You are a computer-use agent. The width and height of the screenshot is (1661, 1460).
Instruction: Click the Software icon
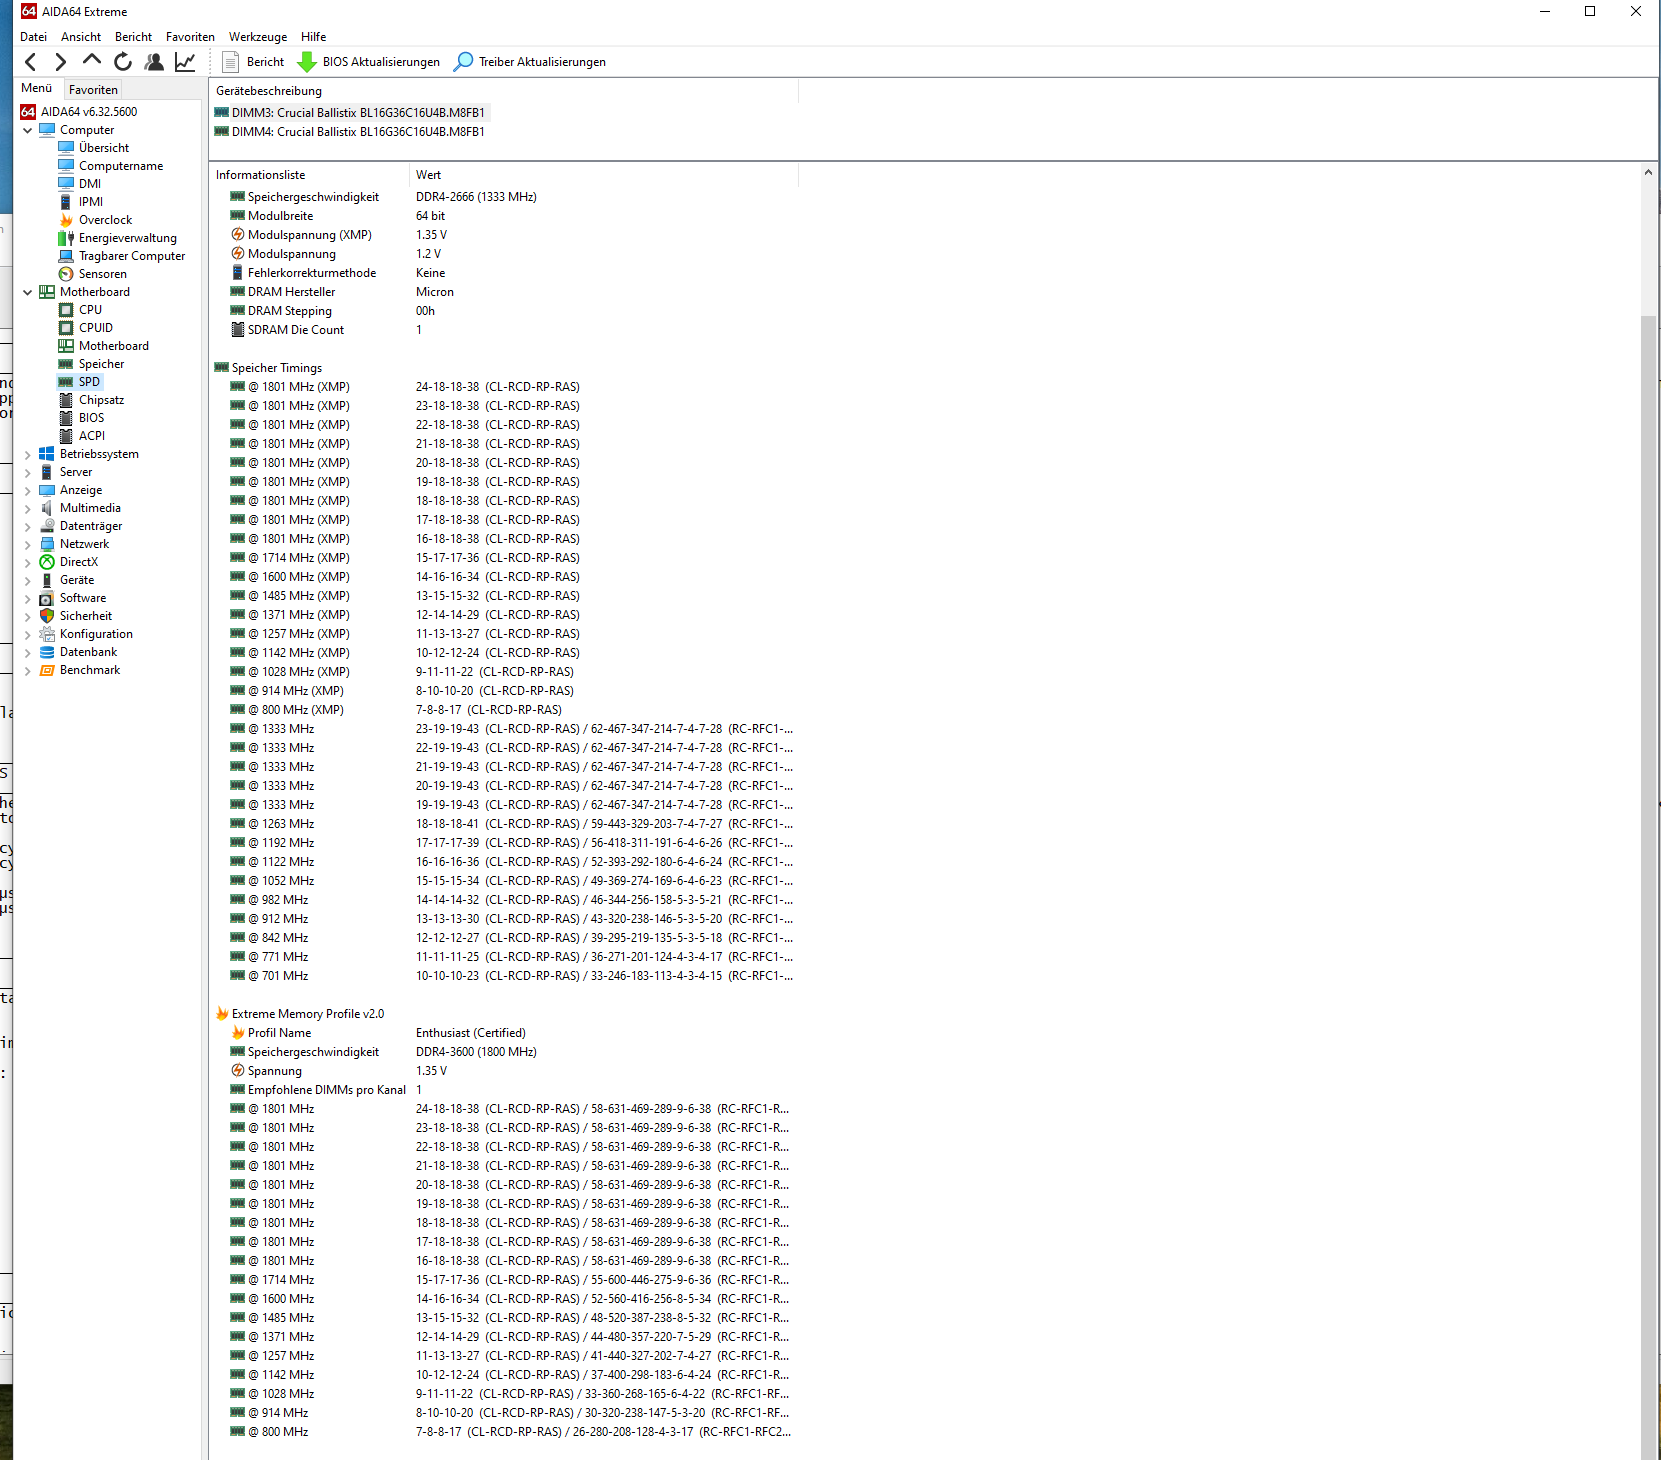(47, 598)
